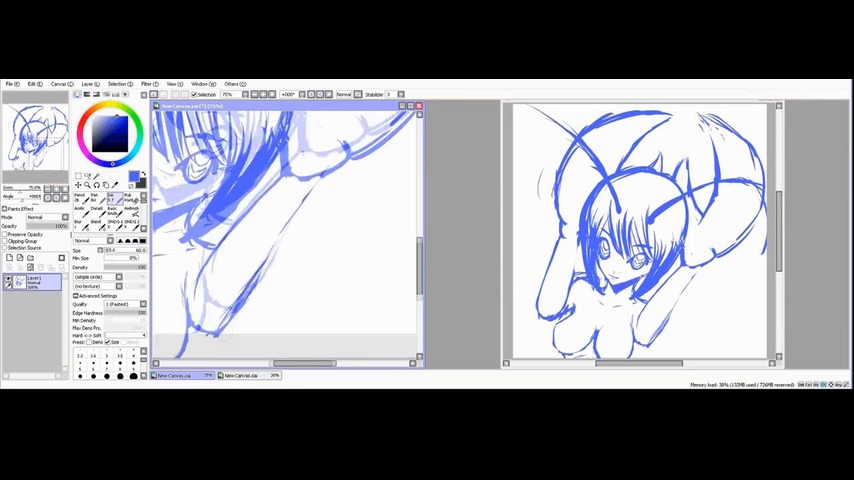Viewport: 854px width, 480px height.
Task: Select the Move tool
Action: pos(78,185)
